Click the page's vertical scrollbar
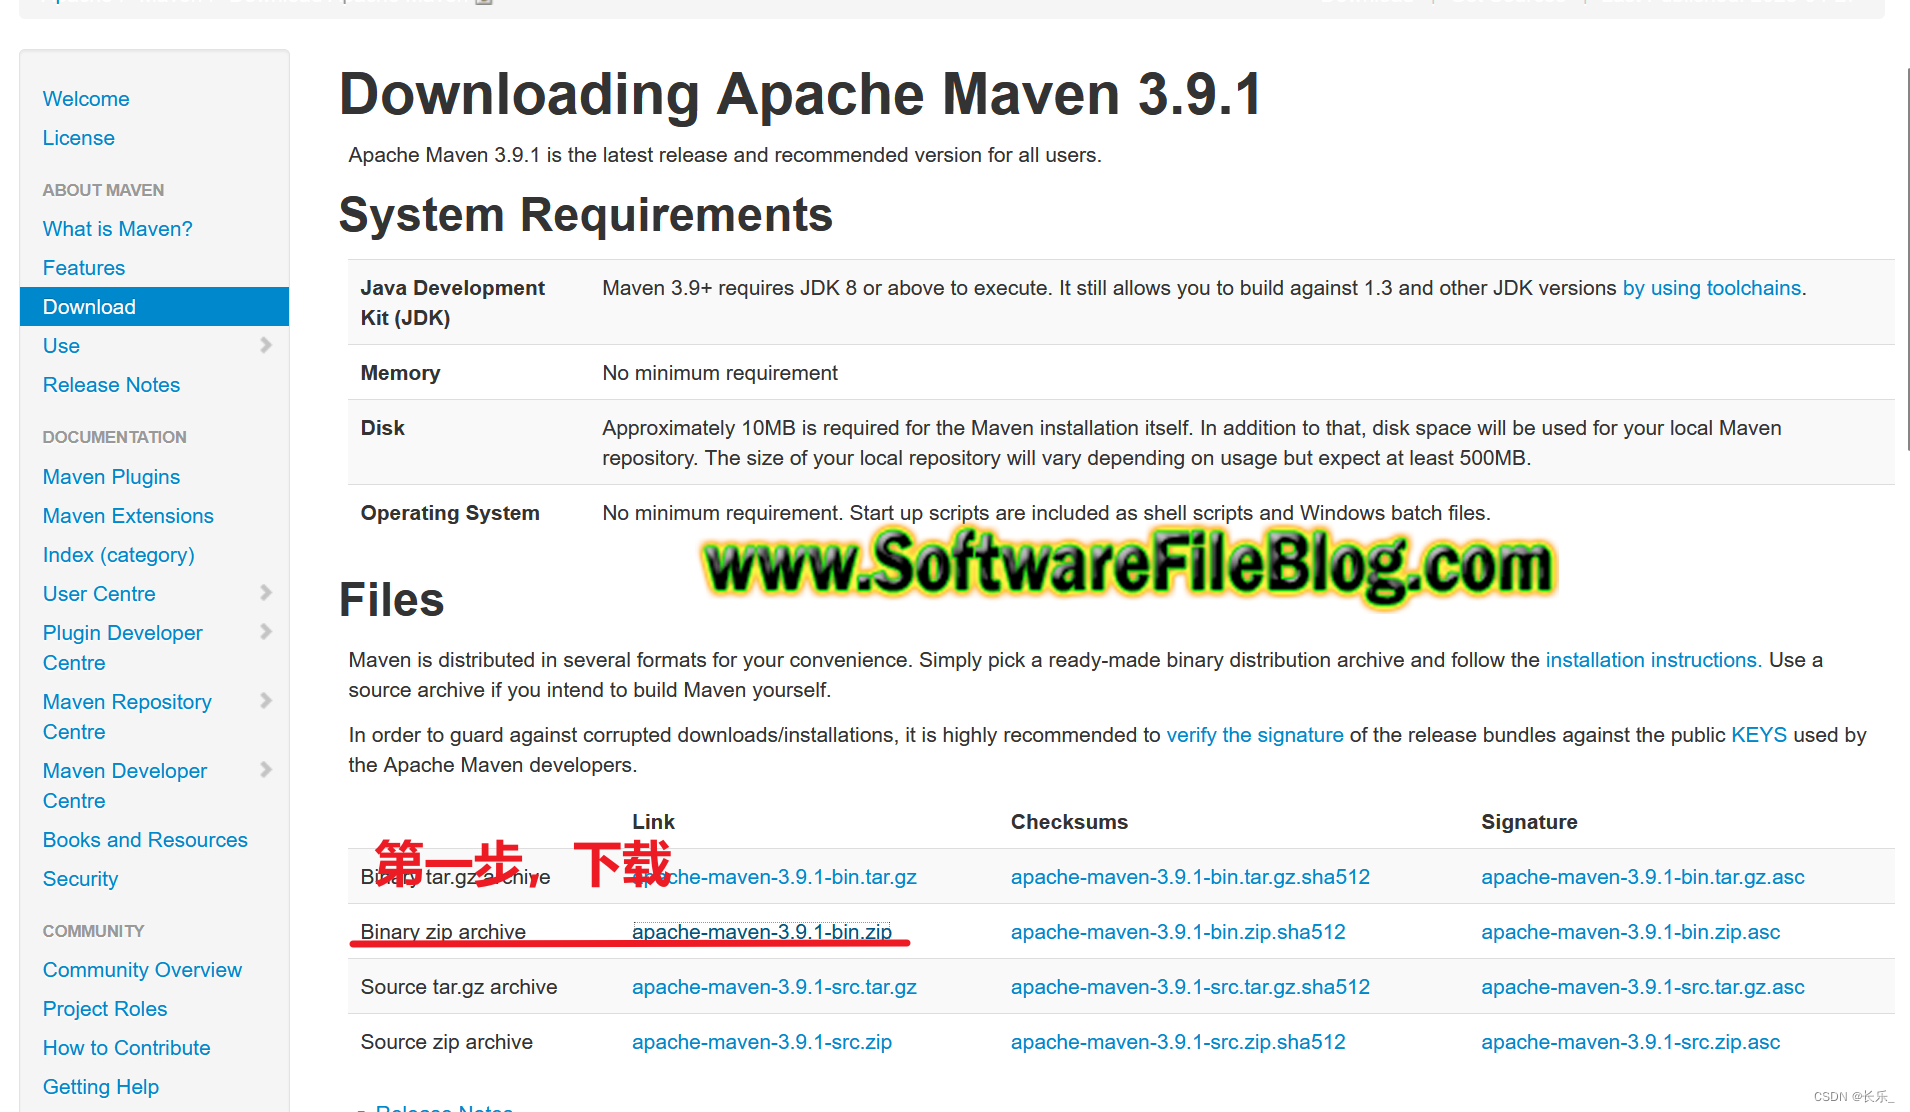The width and height of the screenshot is (1910, 1112). [1907, 260]
